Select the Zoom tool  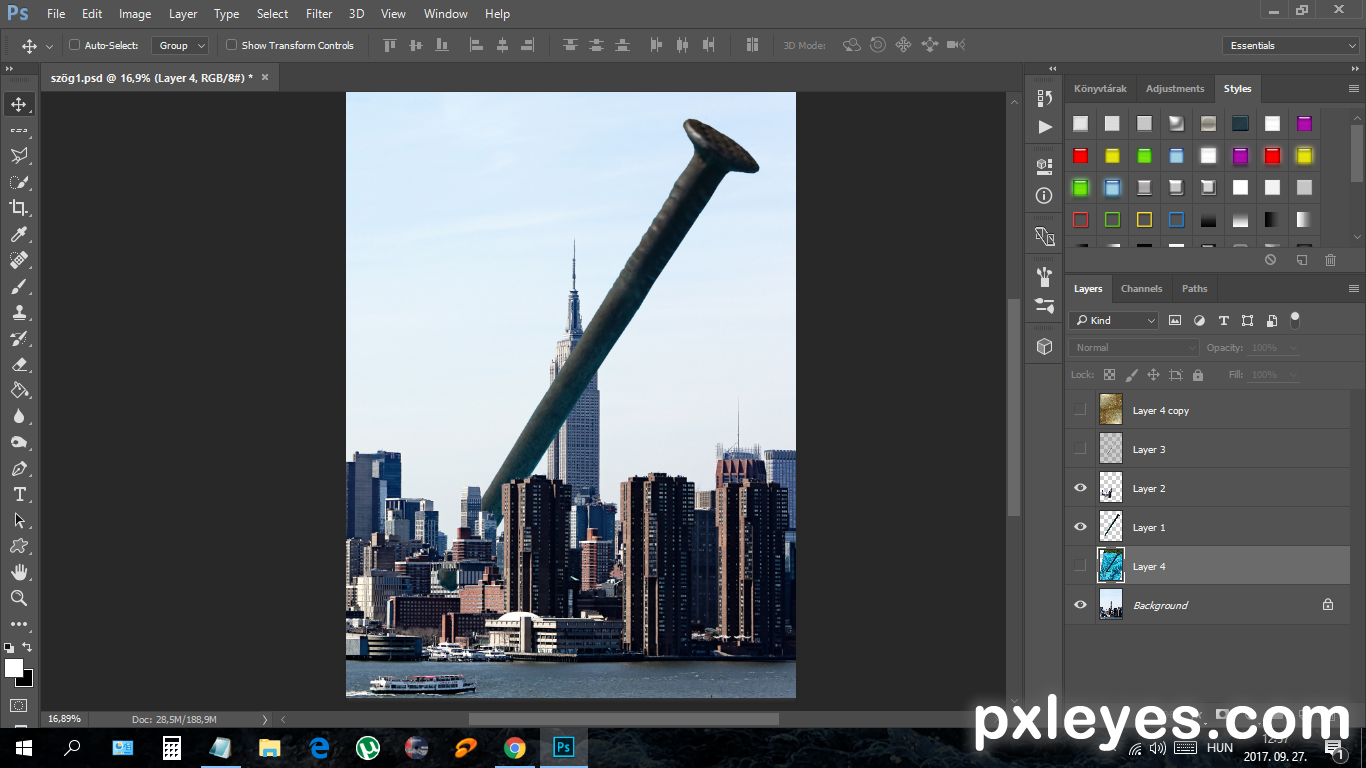[x=18, y=598]
